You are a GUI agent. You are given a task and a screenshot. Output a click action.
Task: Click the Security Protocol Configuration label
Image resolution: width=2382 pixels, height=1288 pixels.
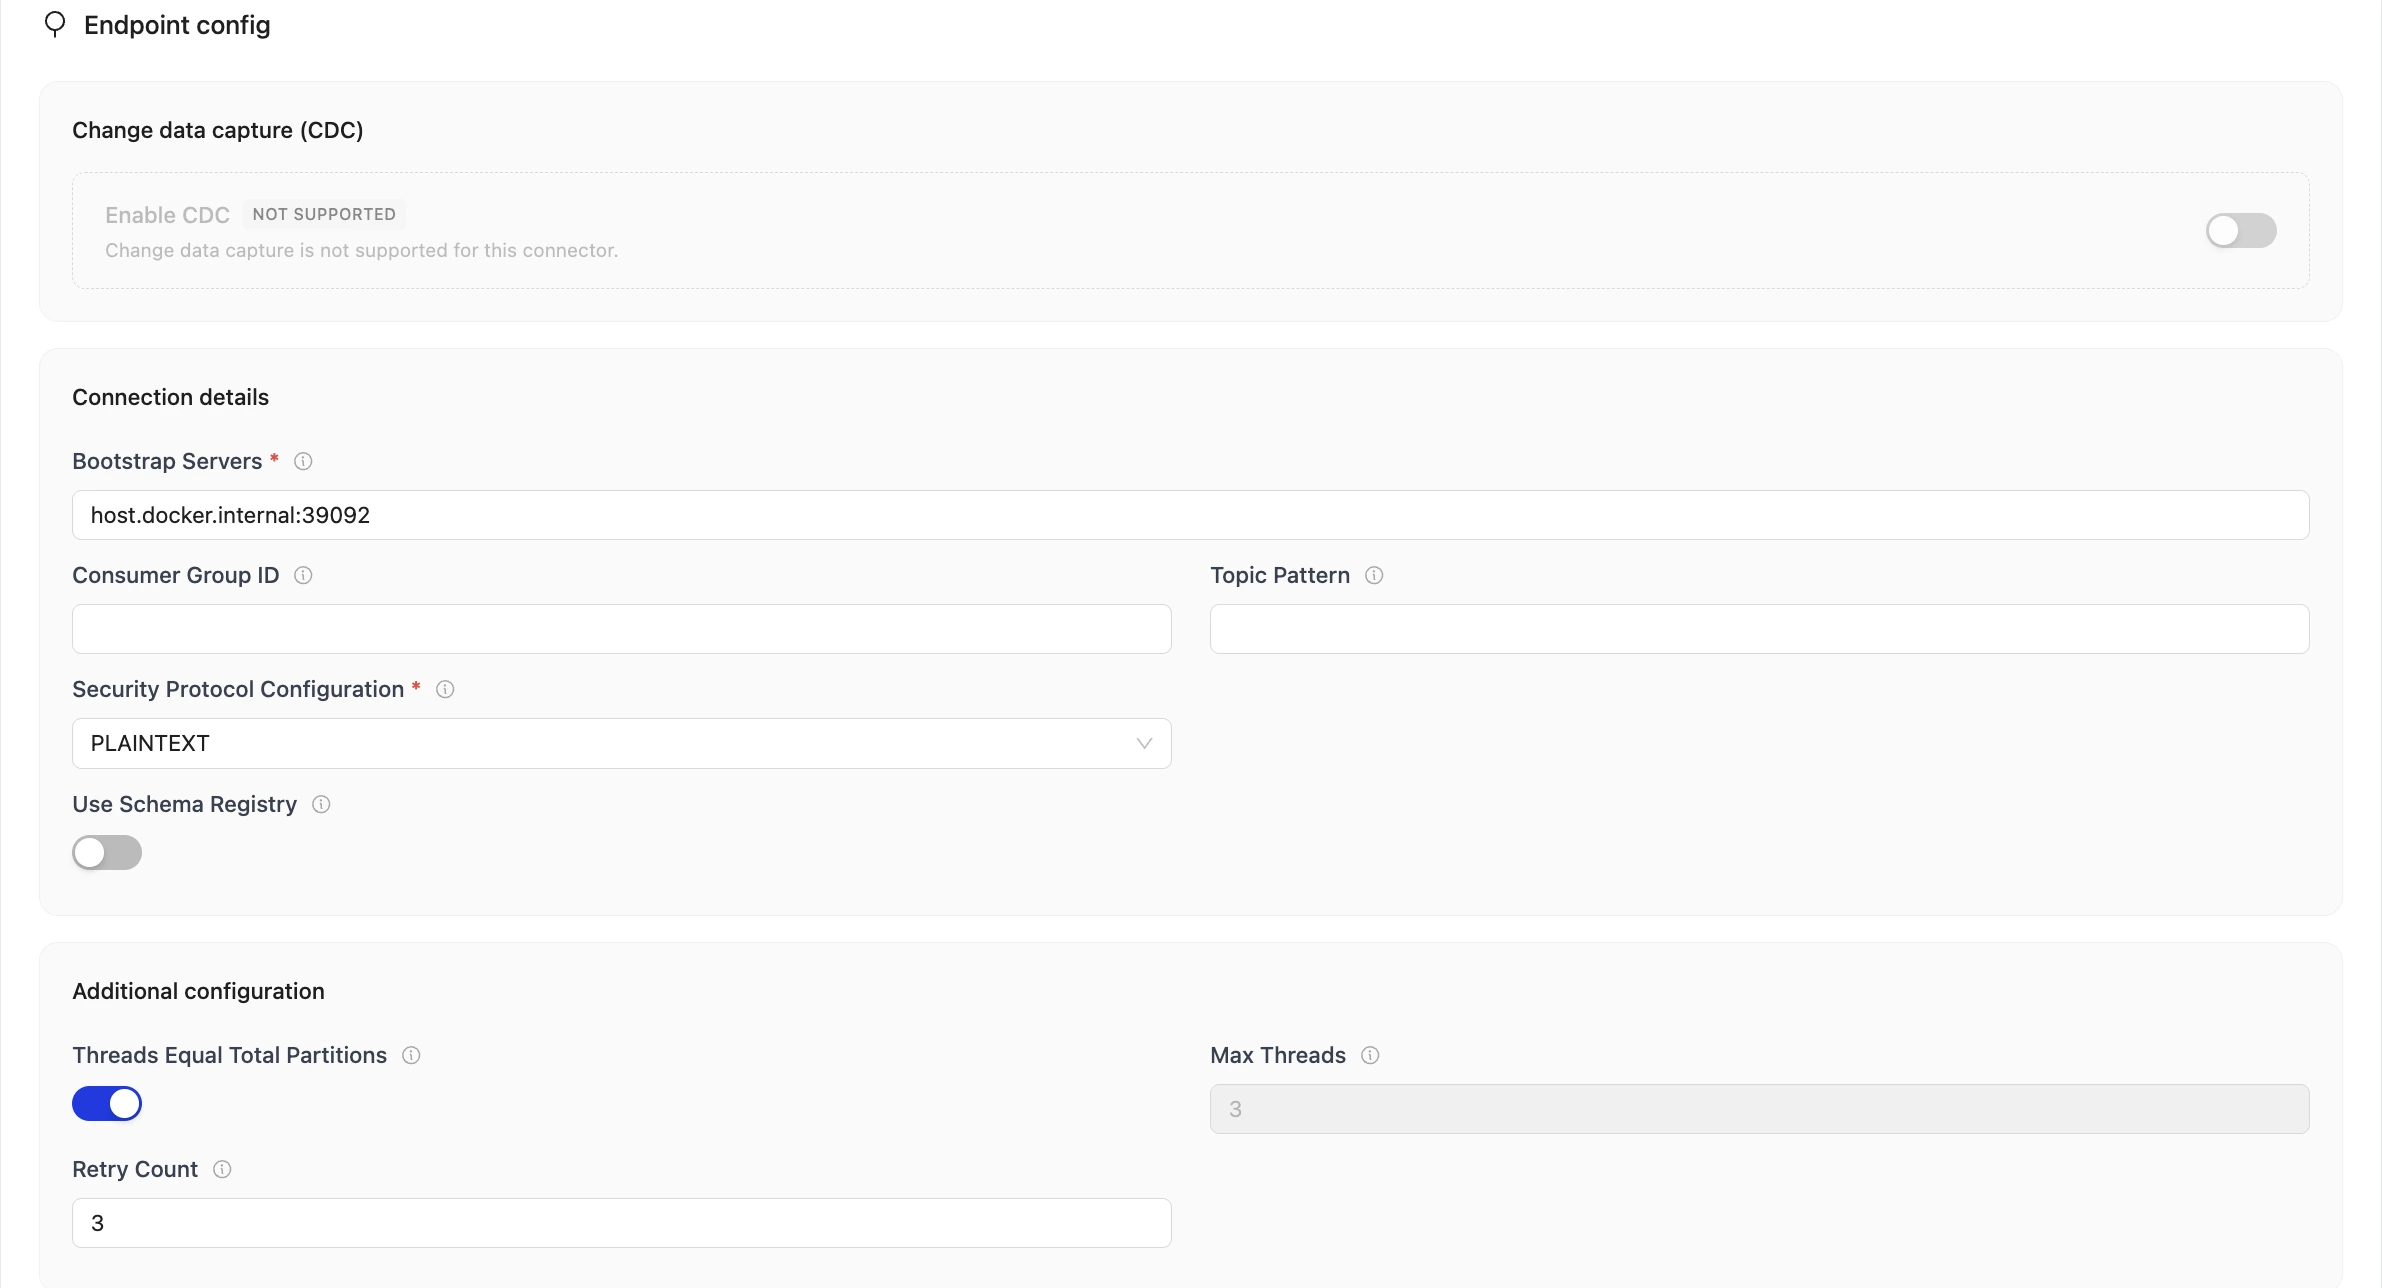tap(238, 689)
